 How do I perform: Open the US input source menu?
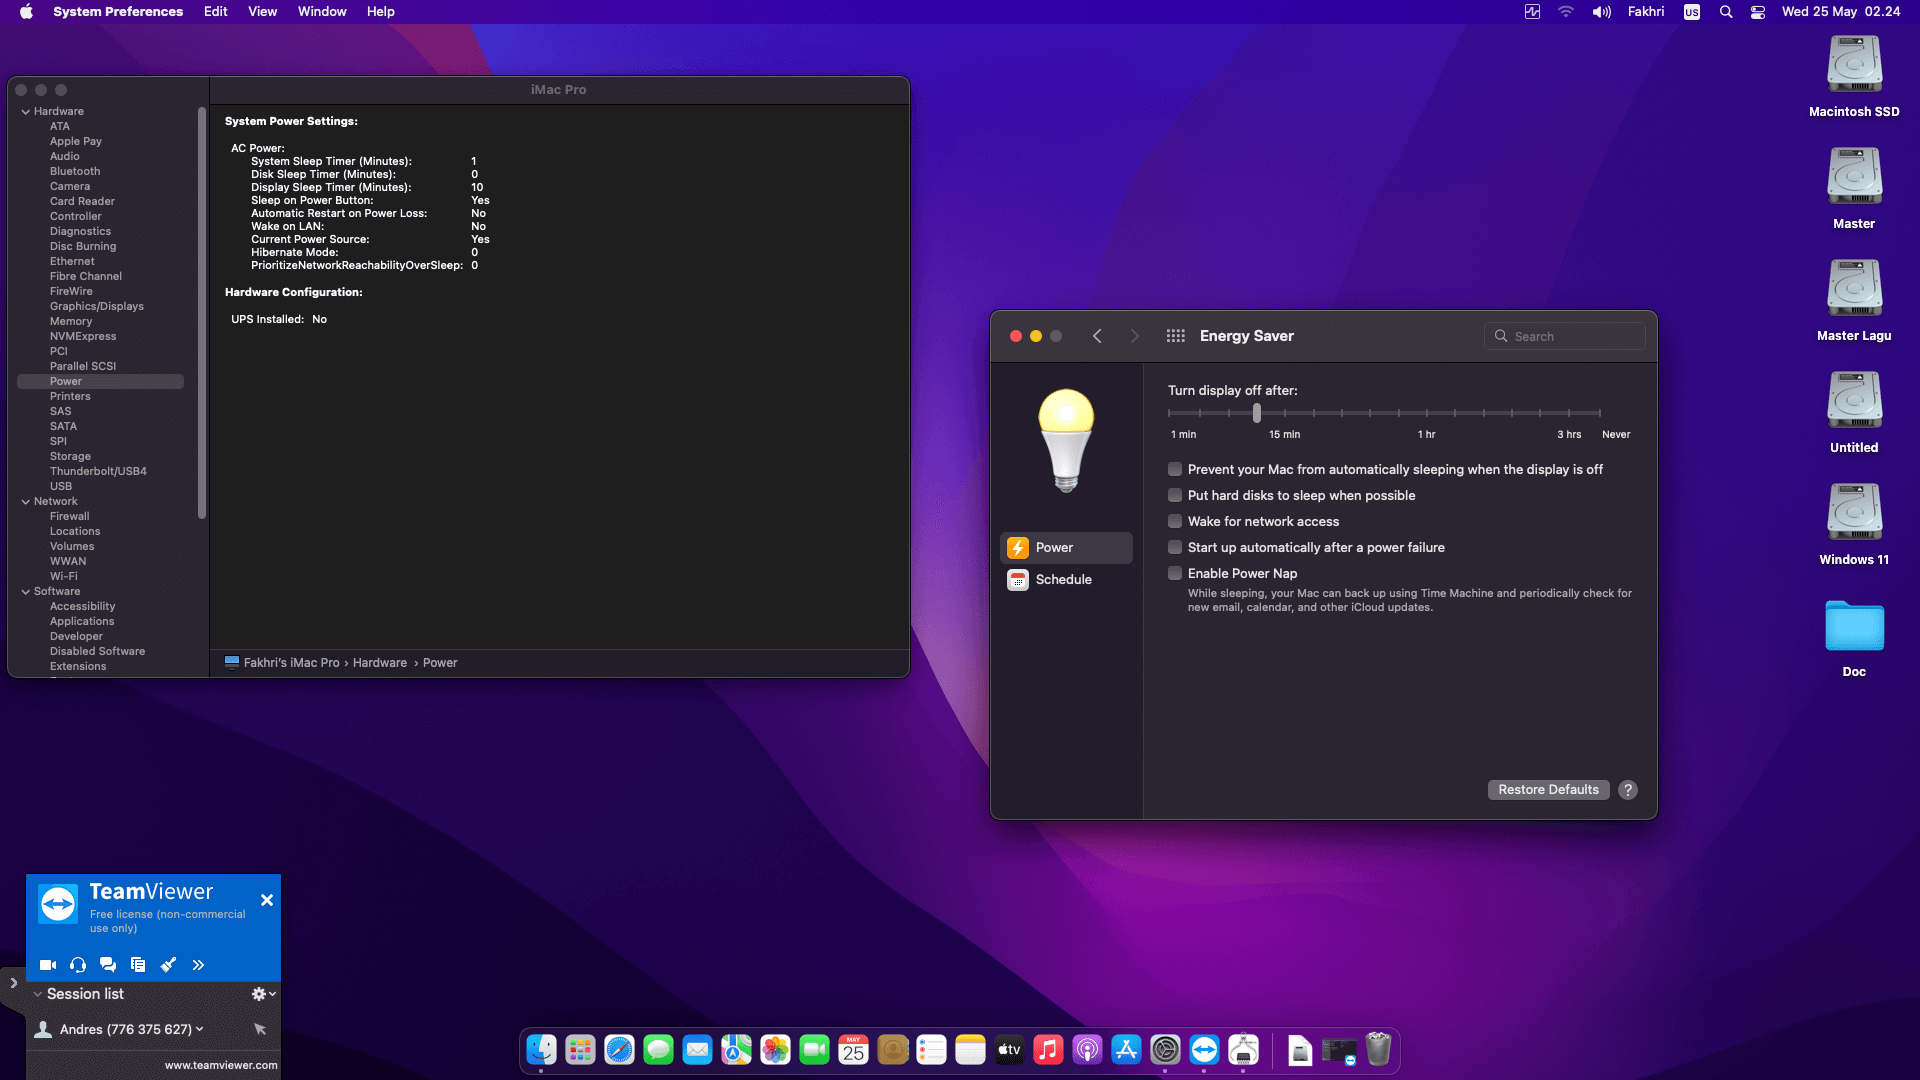pos(1692,12)
